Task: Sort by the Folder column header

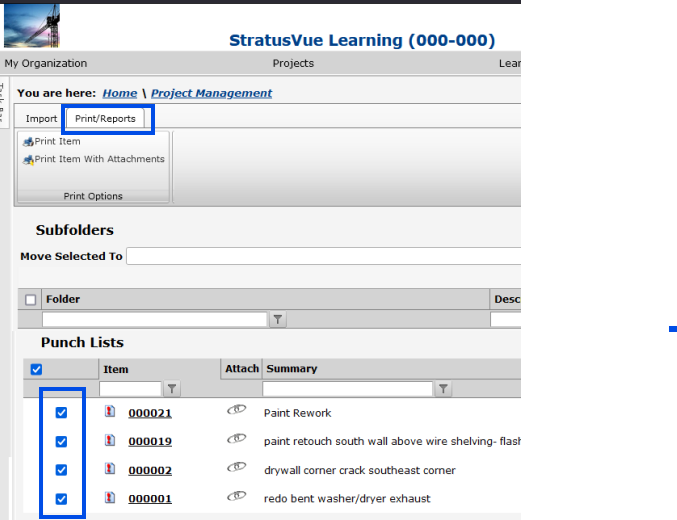Action: click(x=63, y=299)
